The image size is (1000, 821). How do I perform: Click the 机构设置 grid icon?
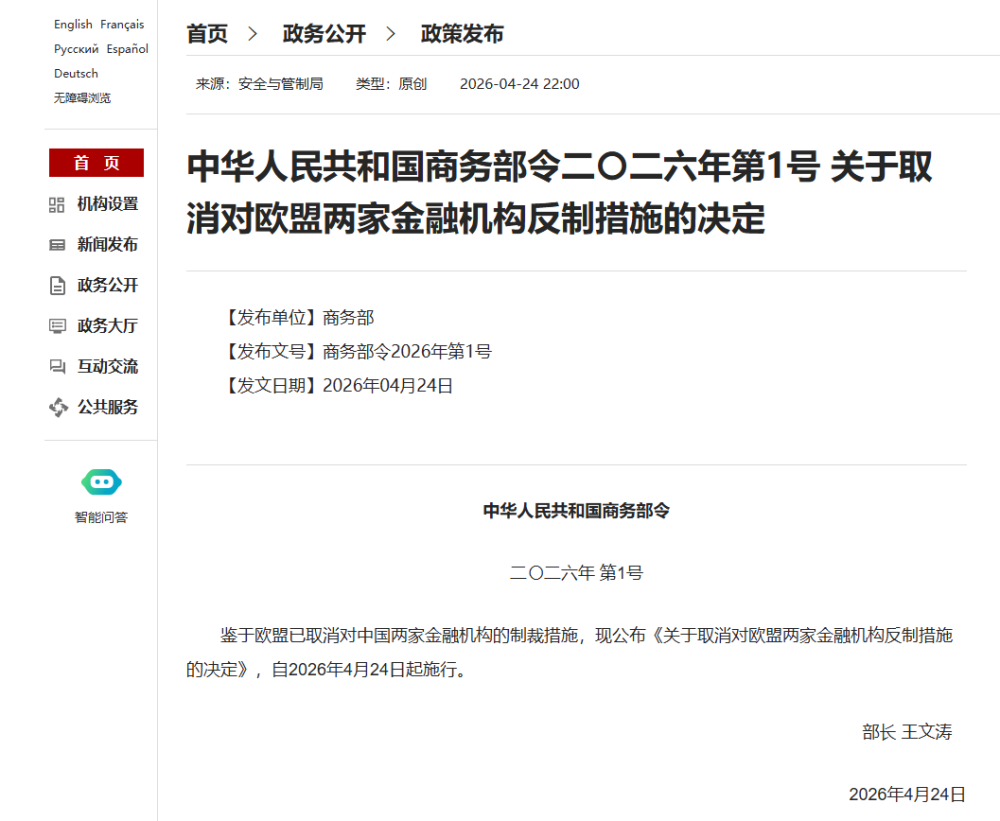(x=57, y=205)
